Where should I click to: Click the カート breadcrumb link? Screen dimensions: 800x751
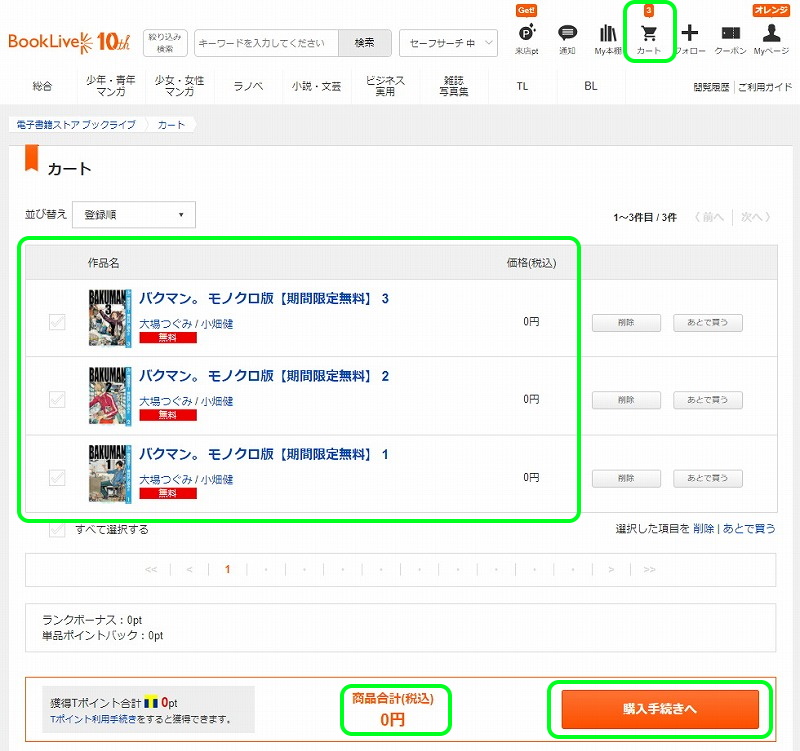[x=171, y=125]
